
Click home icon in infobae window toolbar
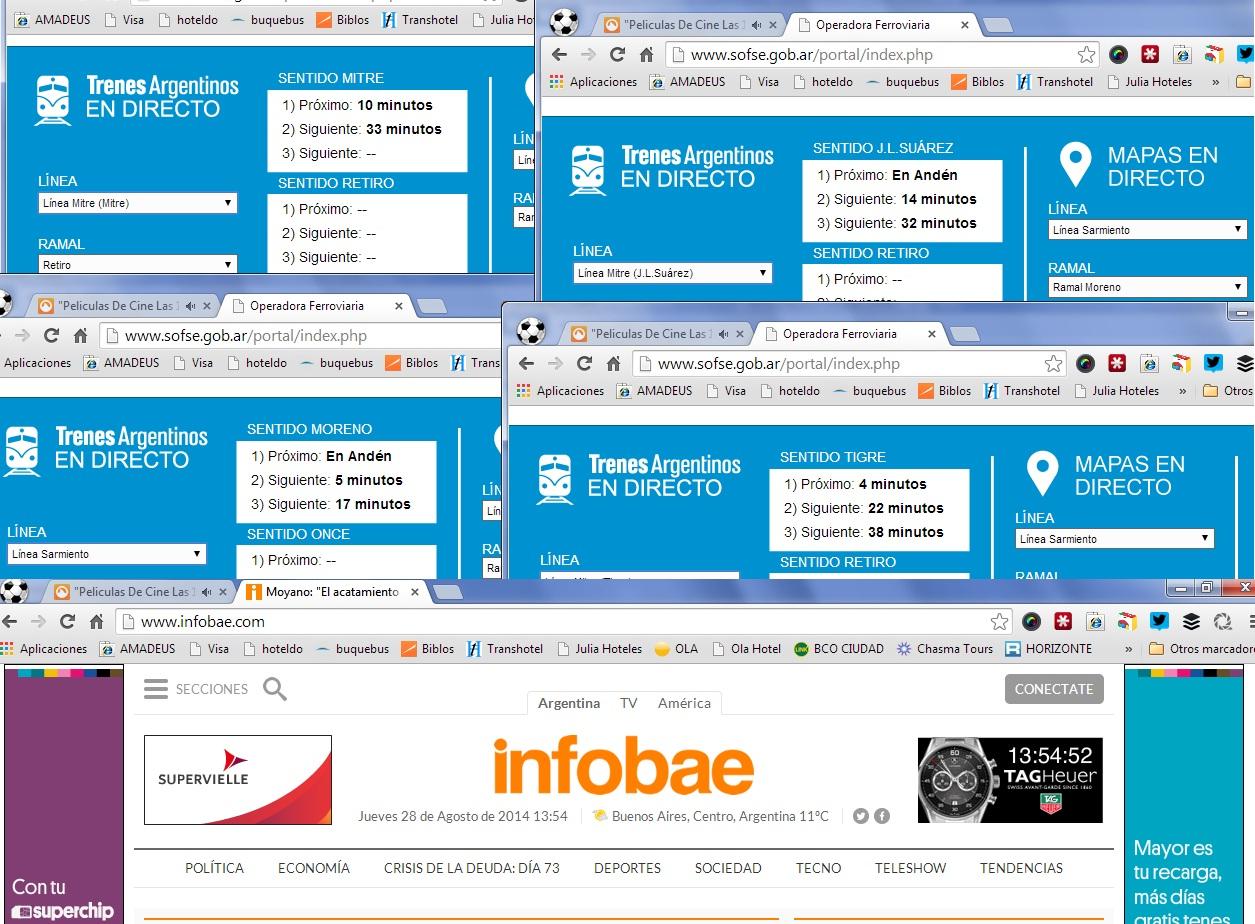[96, 621]
